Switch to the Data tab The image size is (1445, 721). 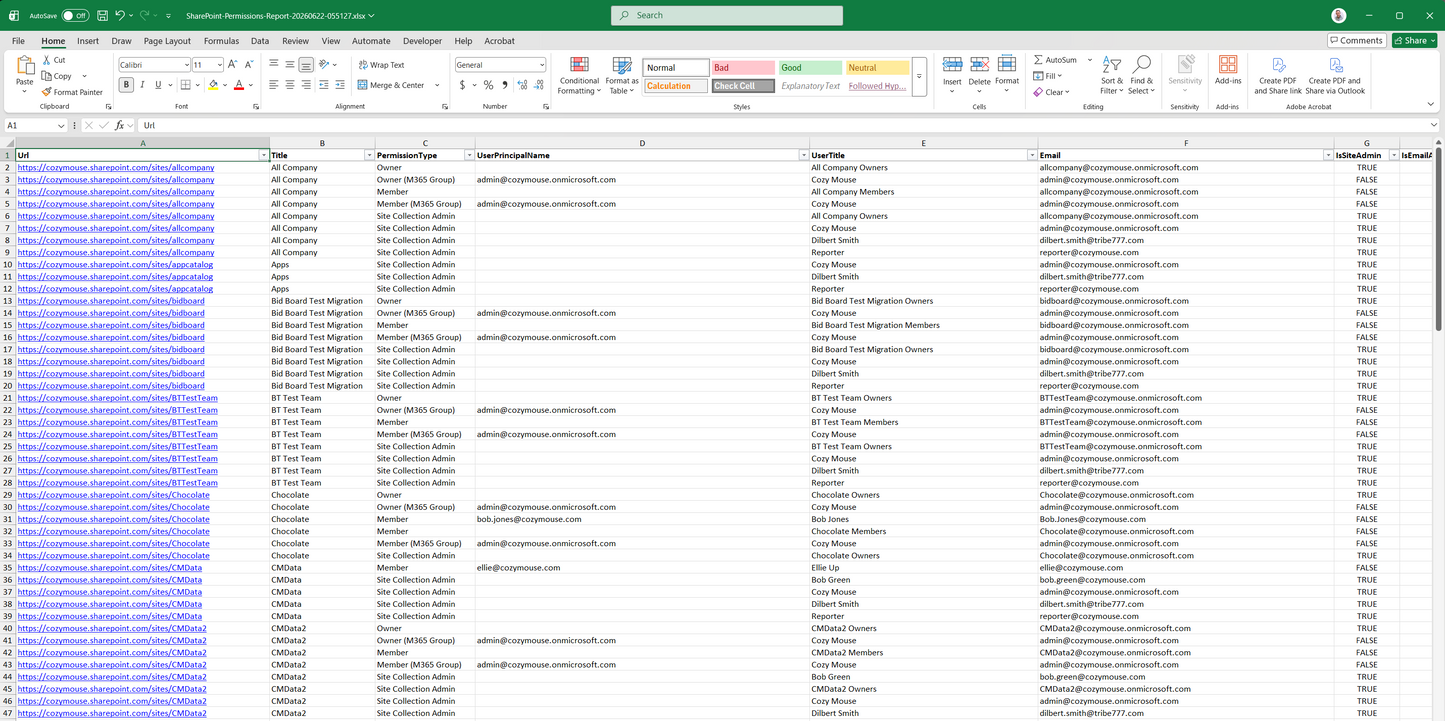260,41
